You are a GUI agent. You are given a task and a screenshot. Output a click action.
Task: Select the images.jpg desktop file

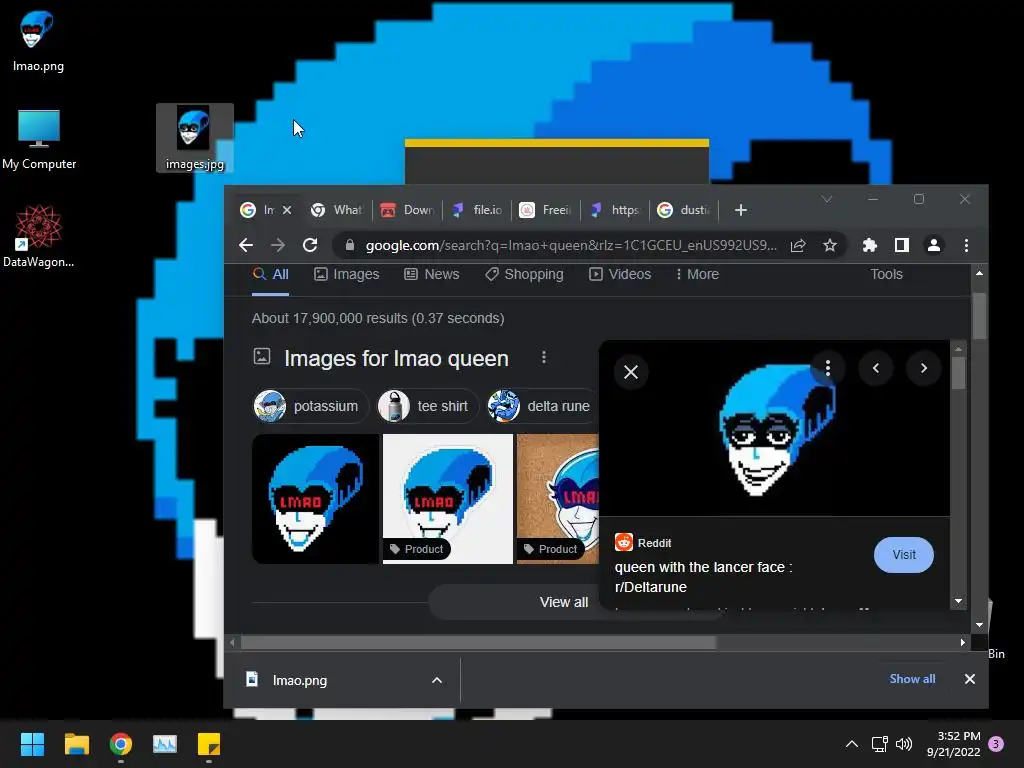[x=195, y=138]
